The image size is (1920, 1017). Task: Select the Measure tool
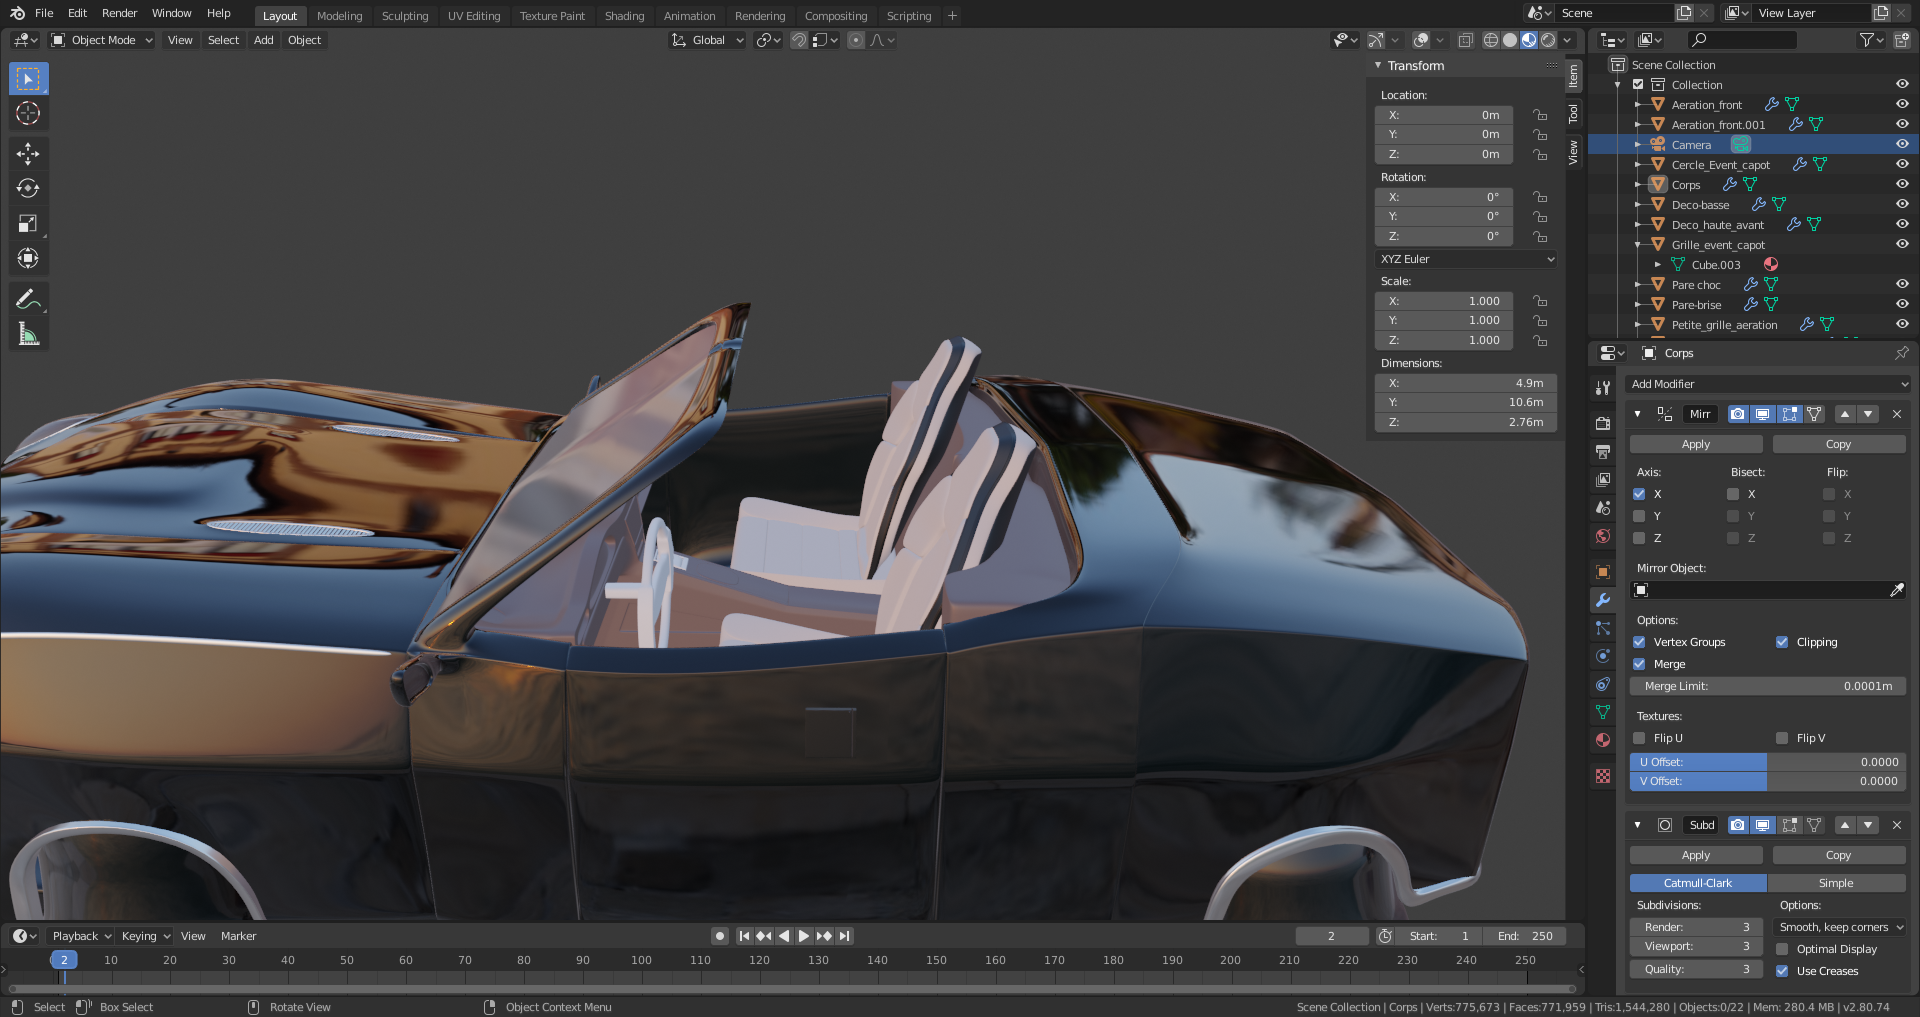(28, 335)
